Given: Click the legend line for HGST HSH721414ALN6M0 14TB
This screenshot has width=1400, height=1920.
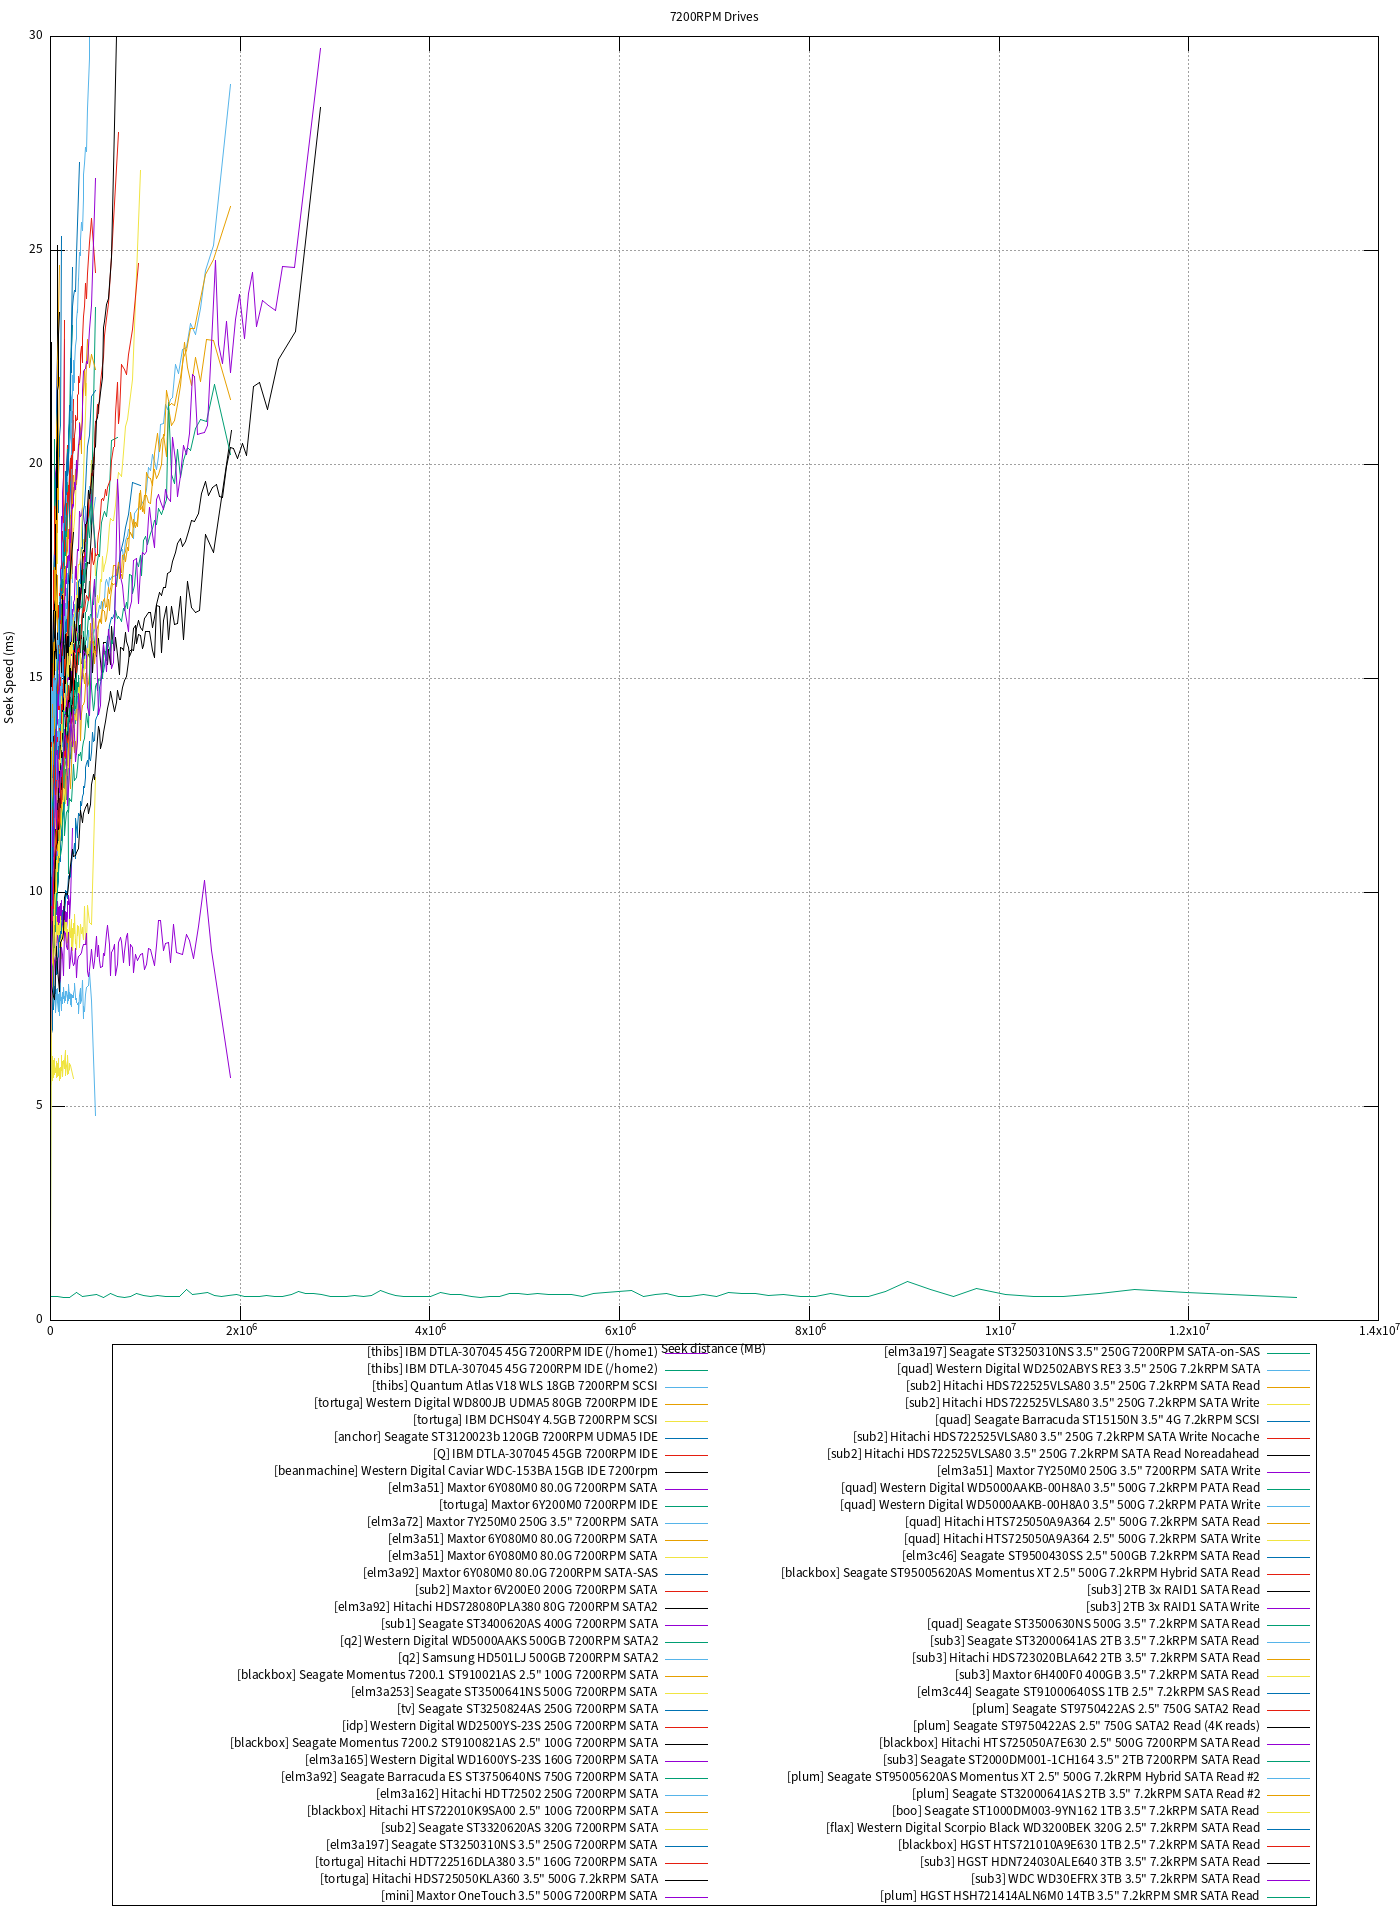Looking at the screenshot, I should 1288,1896.
